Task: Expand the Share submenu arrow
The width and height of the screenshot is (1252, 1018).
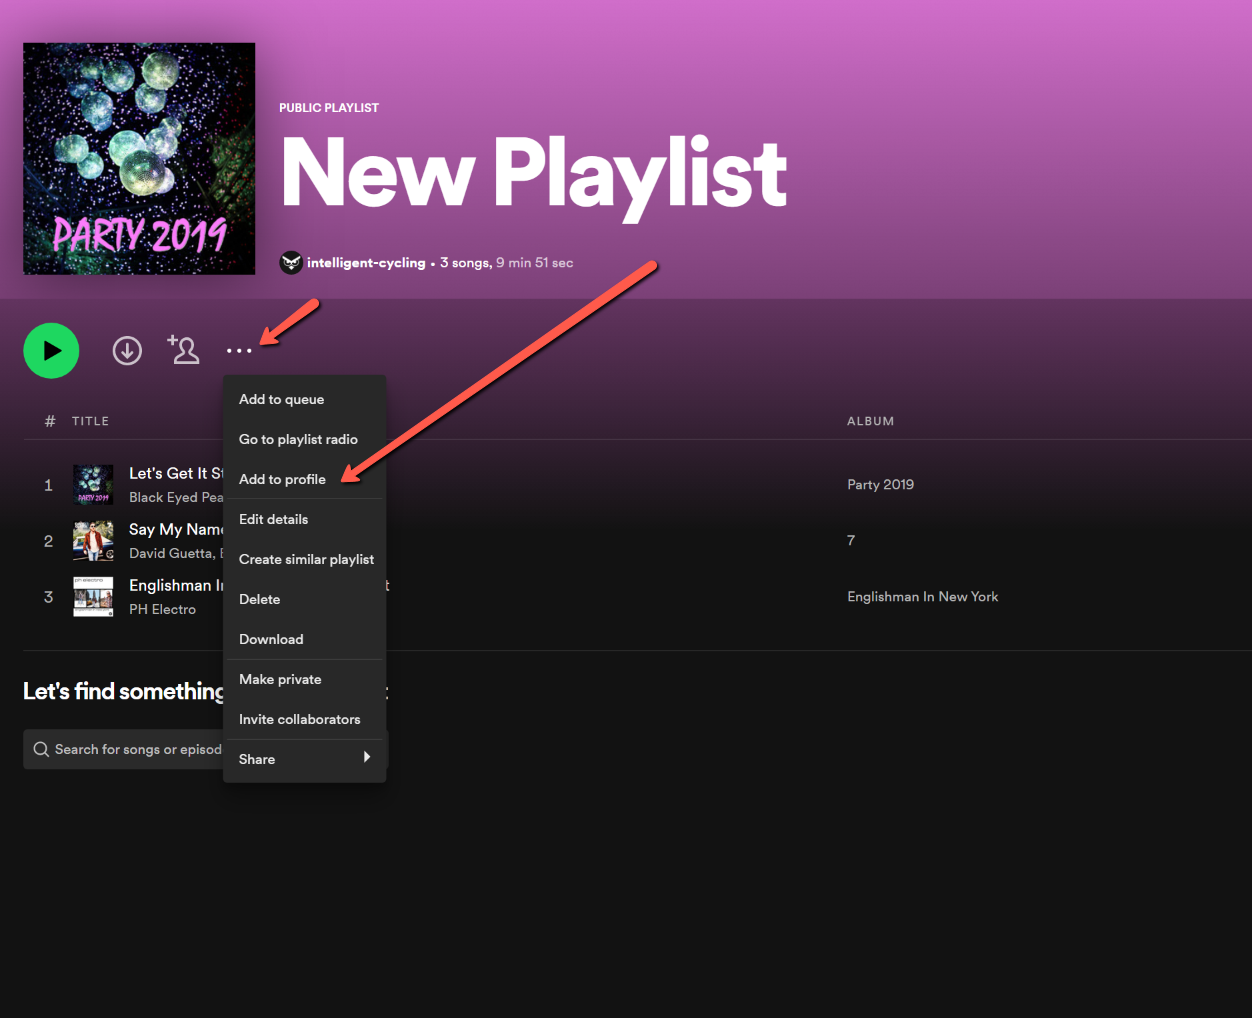Action: (367, 758)
